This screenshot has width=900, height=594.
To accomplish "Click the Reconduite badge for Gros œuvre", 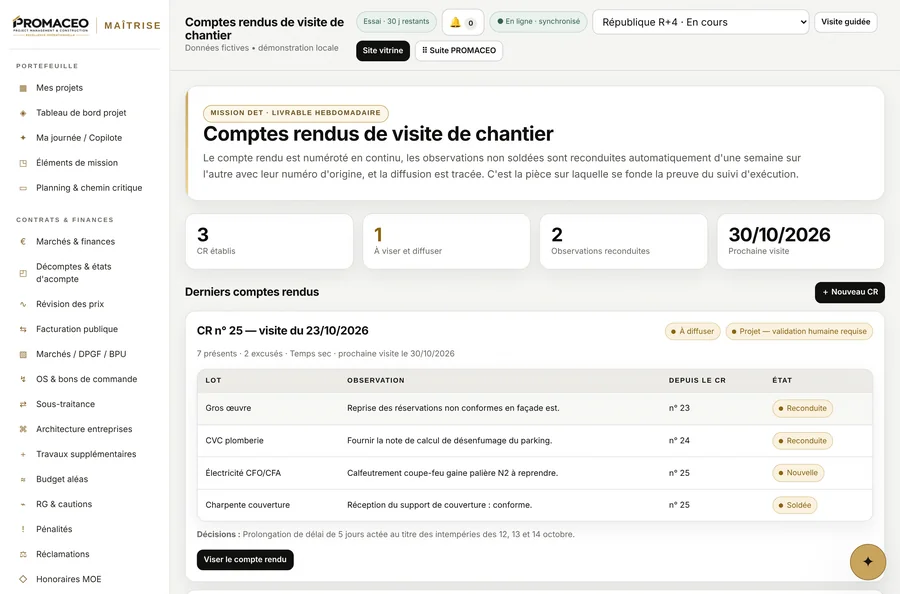I will pos(802,409).
